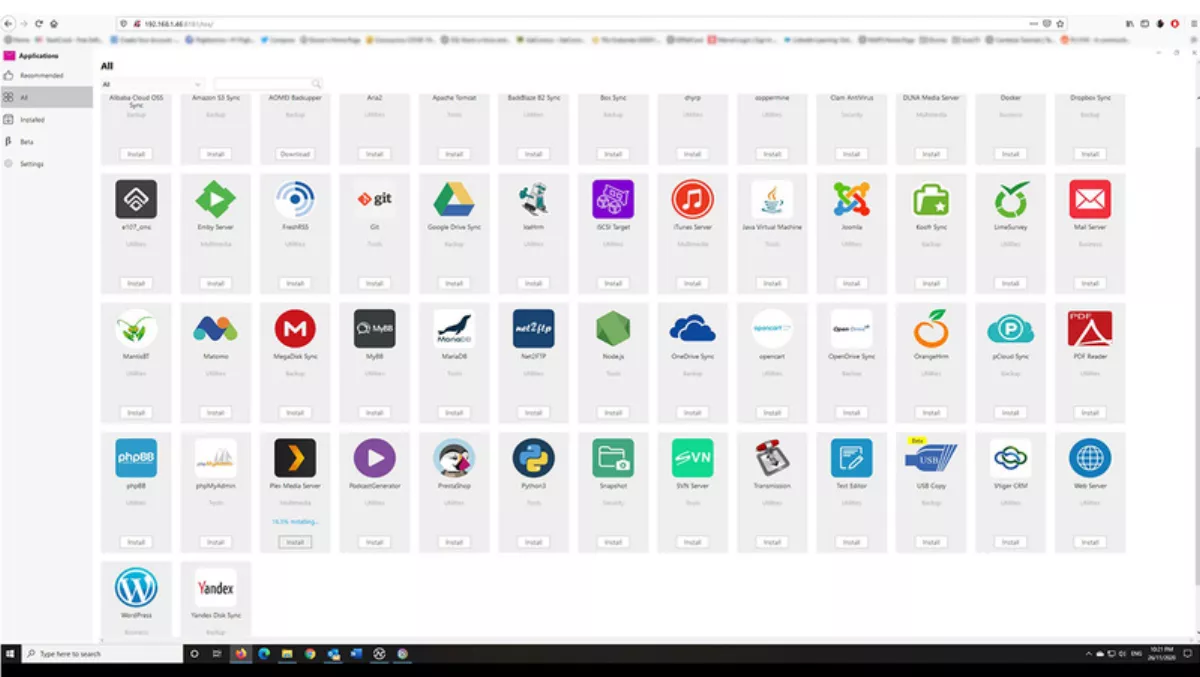Install the Web Server app
Screen dimensions: 1200x677
1090,542
